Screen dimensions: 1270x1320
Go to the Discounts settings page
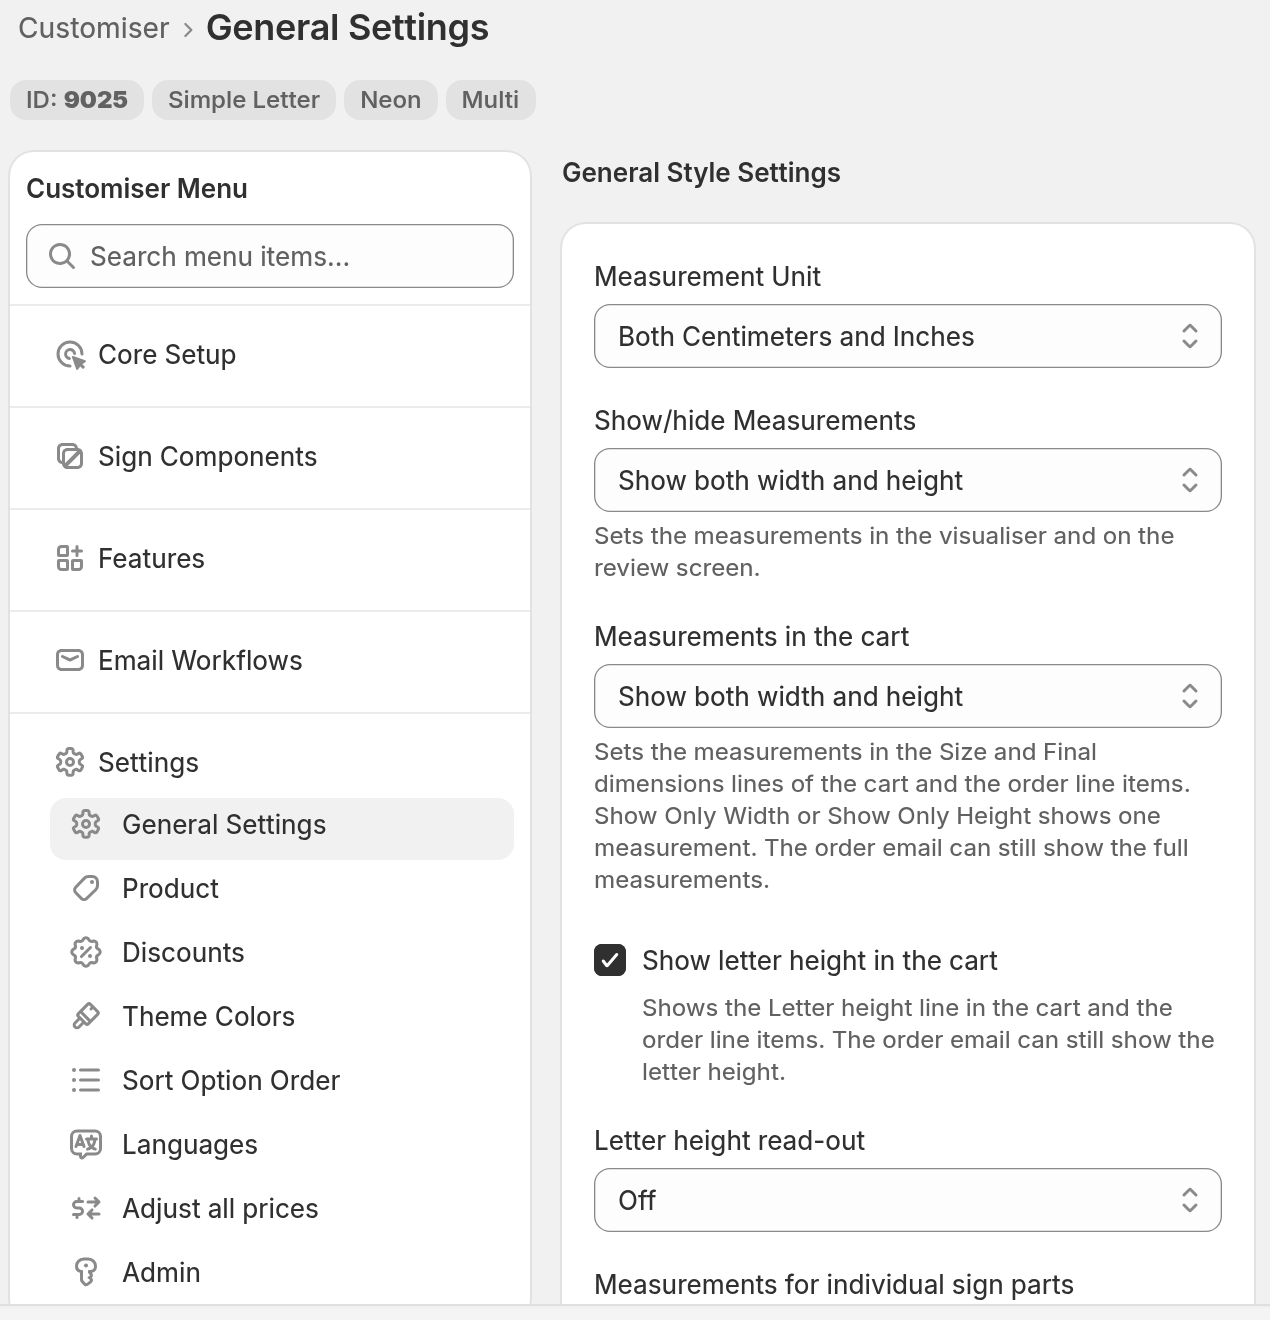click(x=282, y=952)
